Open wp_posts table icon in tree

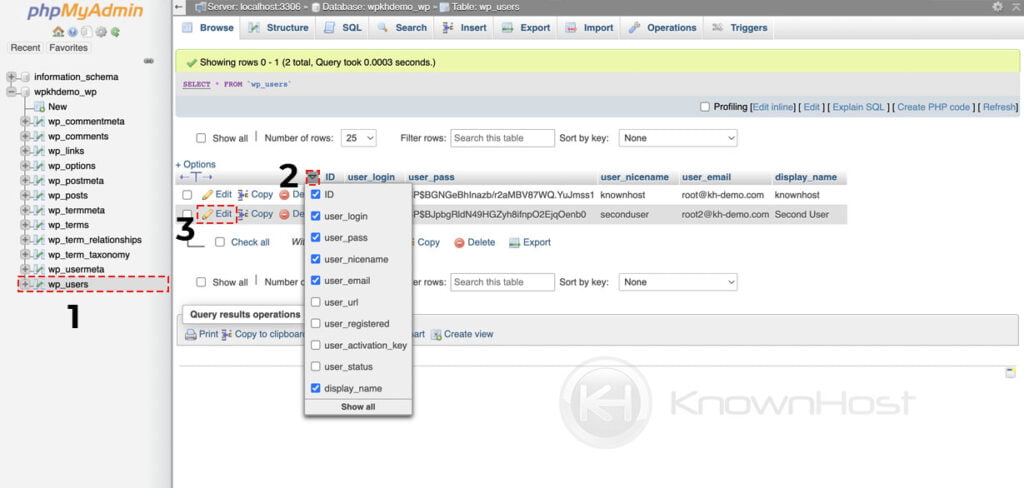point(40,195)
